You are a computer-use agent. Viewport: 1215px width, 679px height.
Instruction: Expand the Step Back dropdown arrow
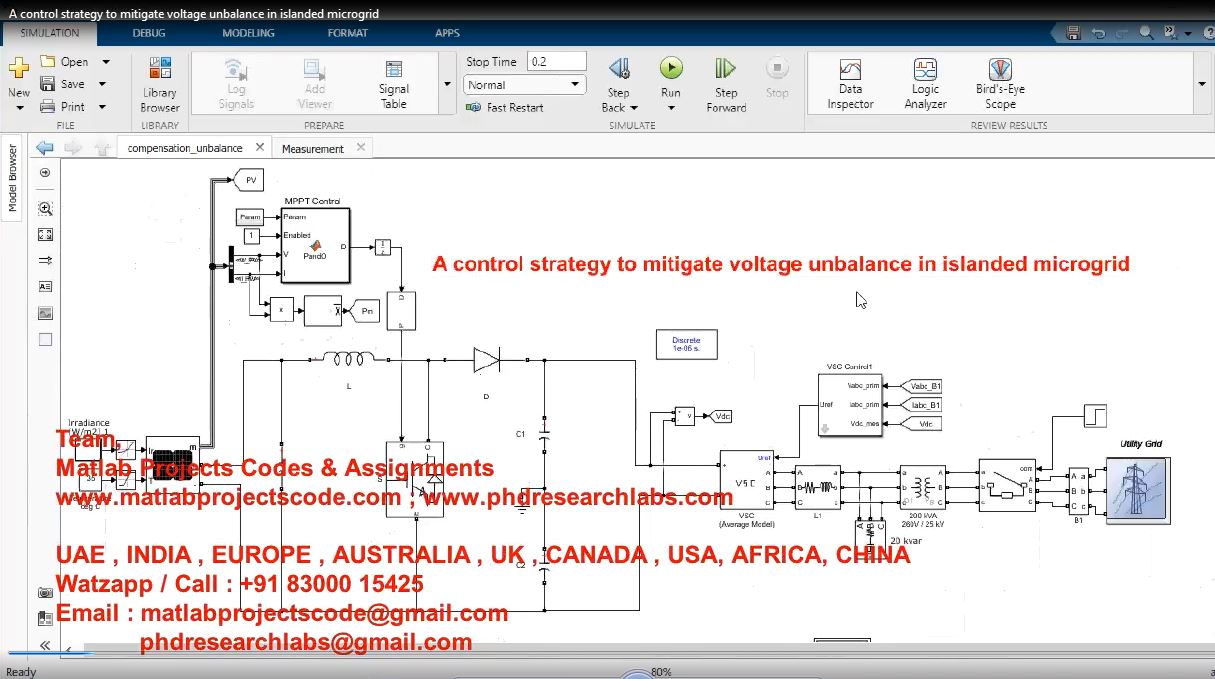coord(634,108)
